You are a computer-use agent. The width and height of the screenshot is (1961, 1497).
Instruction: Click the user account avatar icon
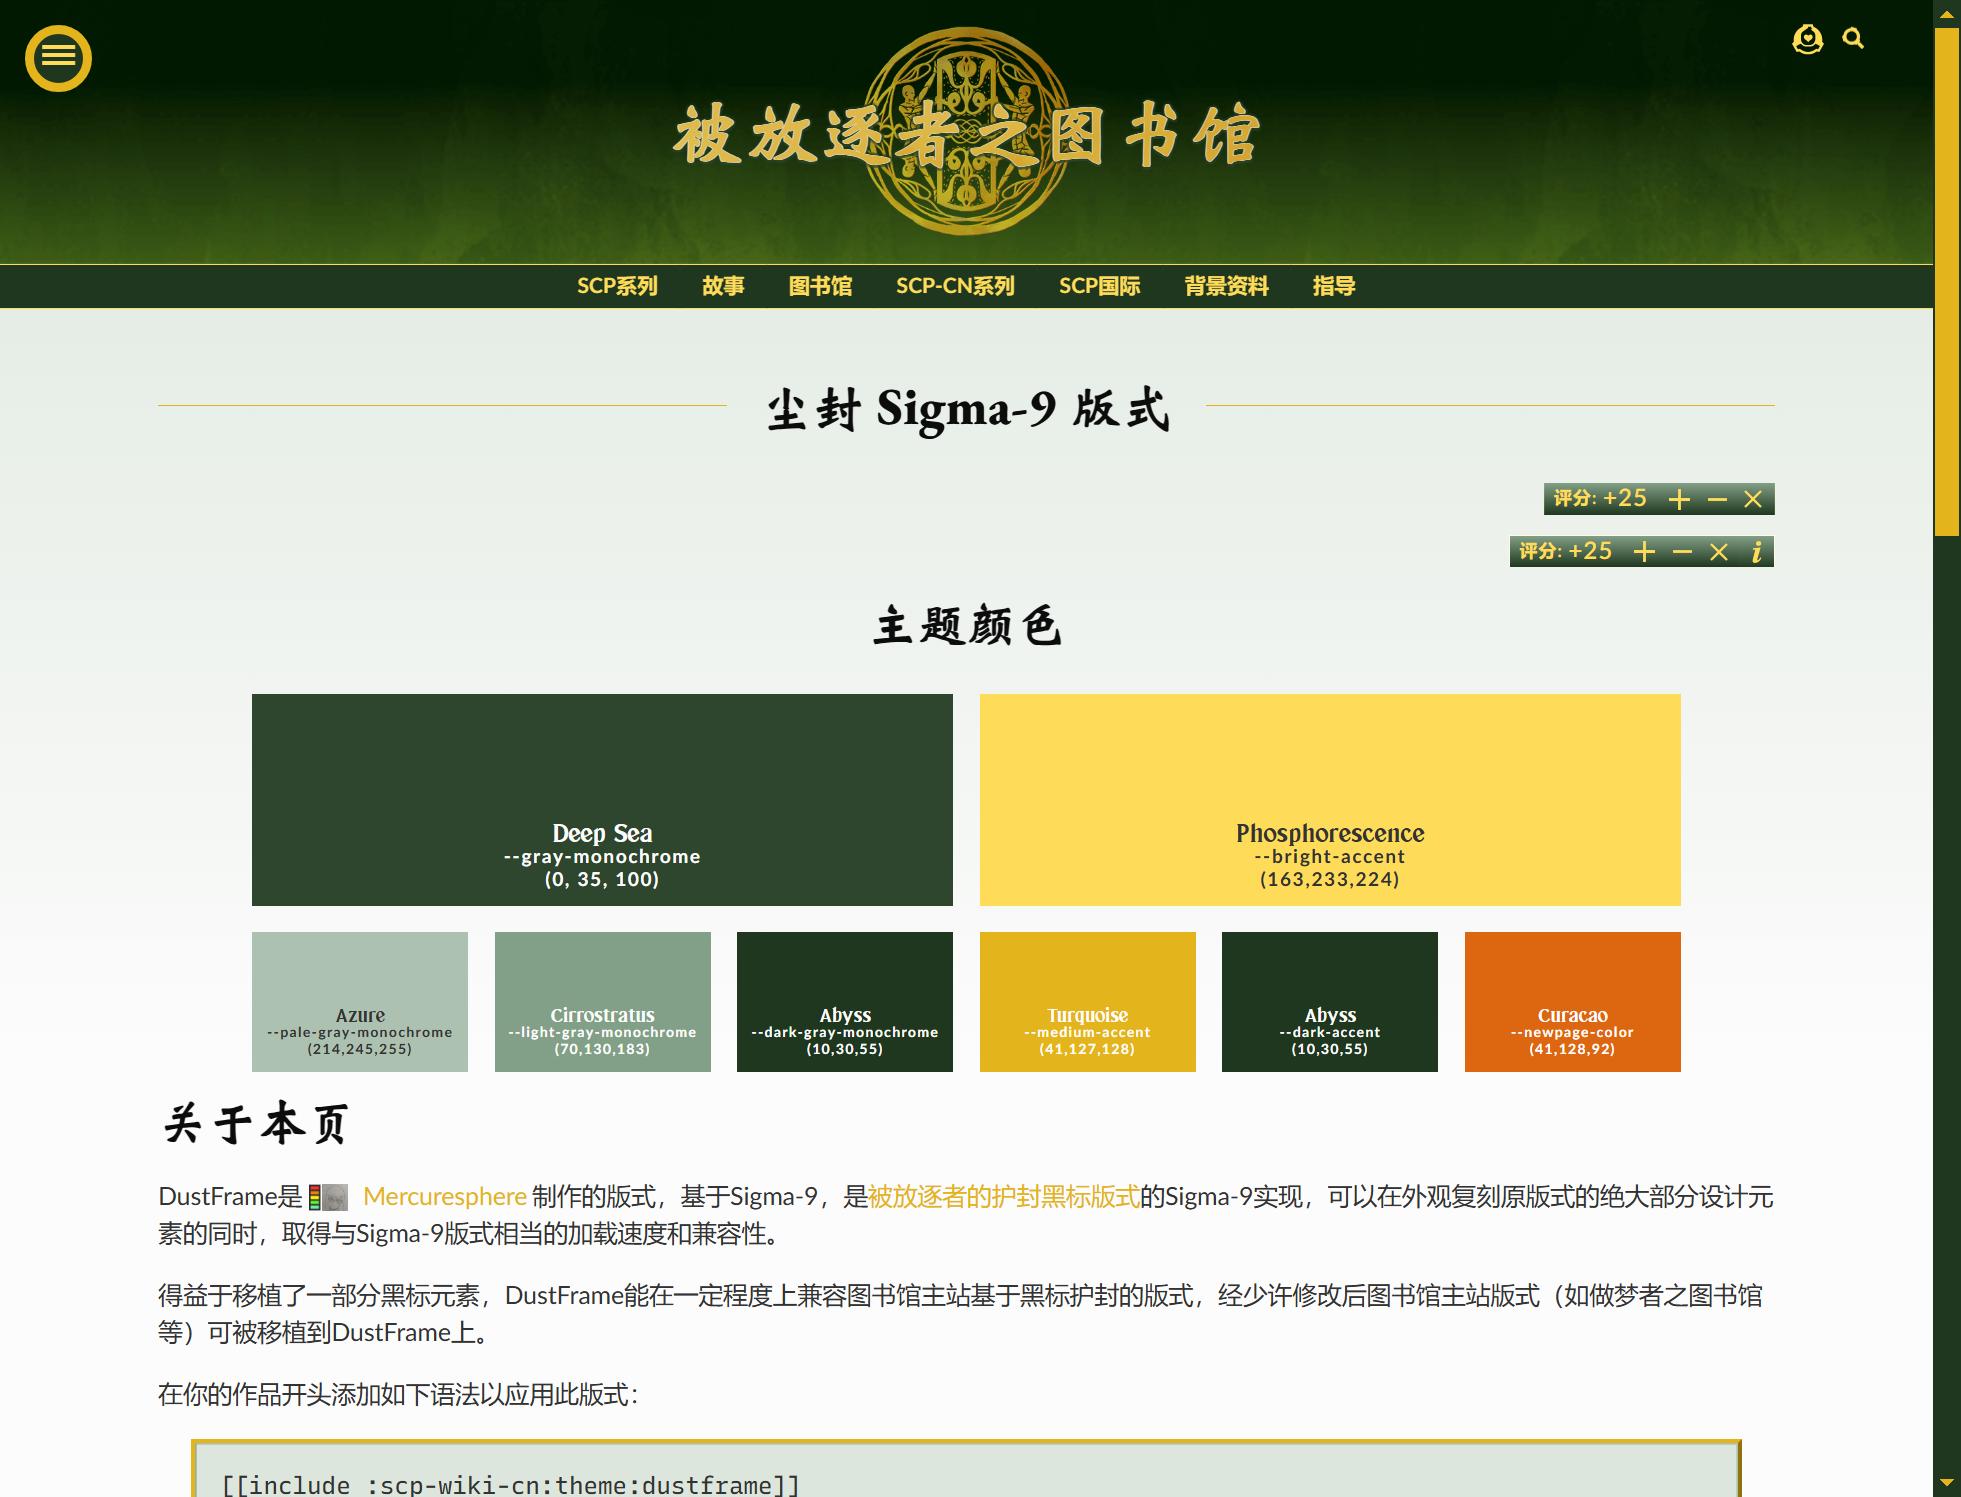click(1807, 40)
